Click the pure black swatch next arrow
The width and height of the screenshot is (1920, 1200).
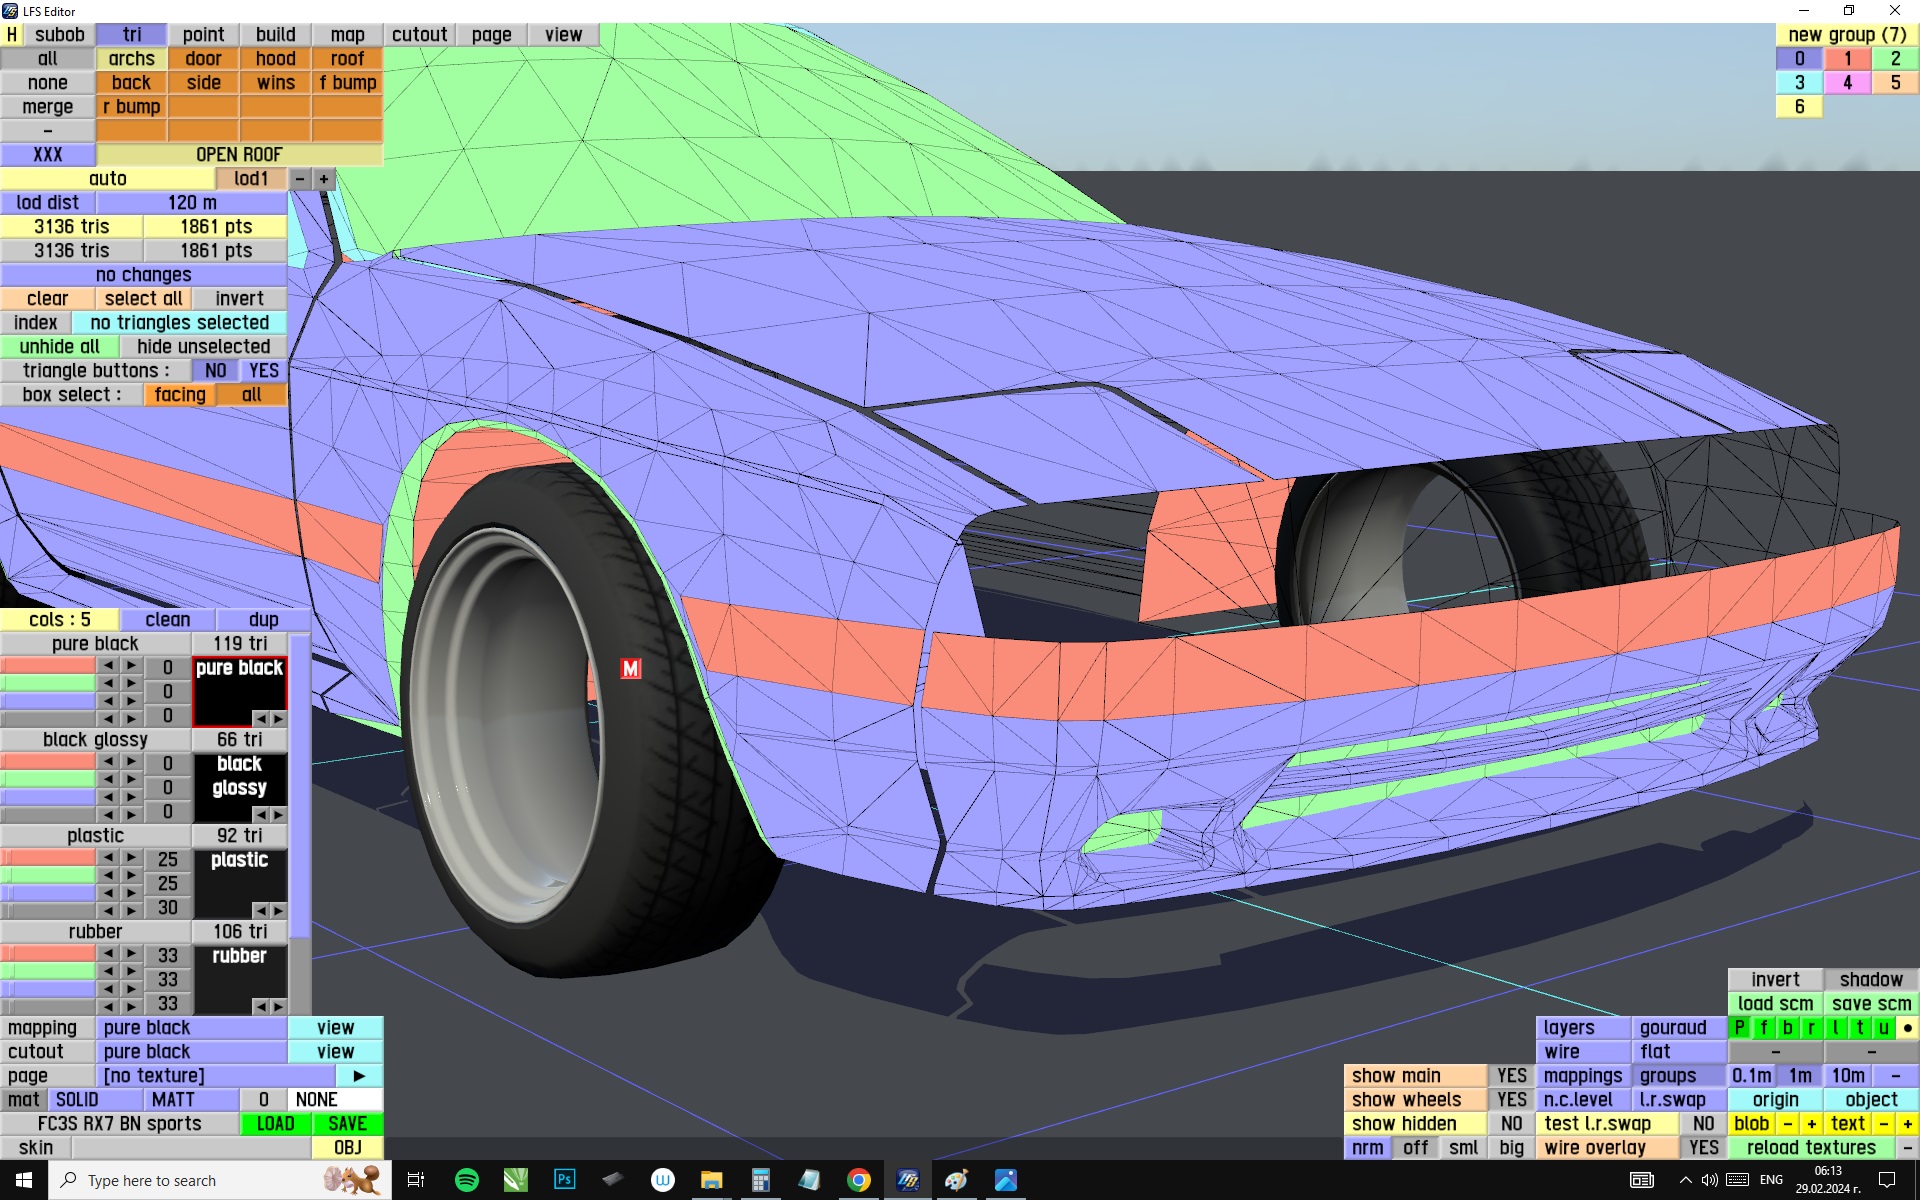click(278, 718)
